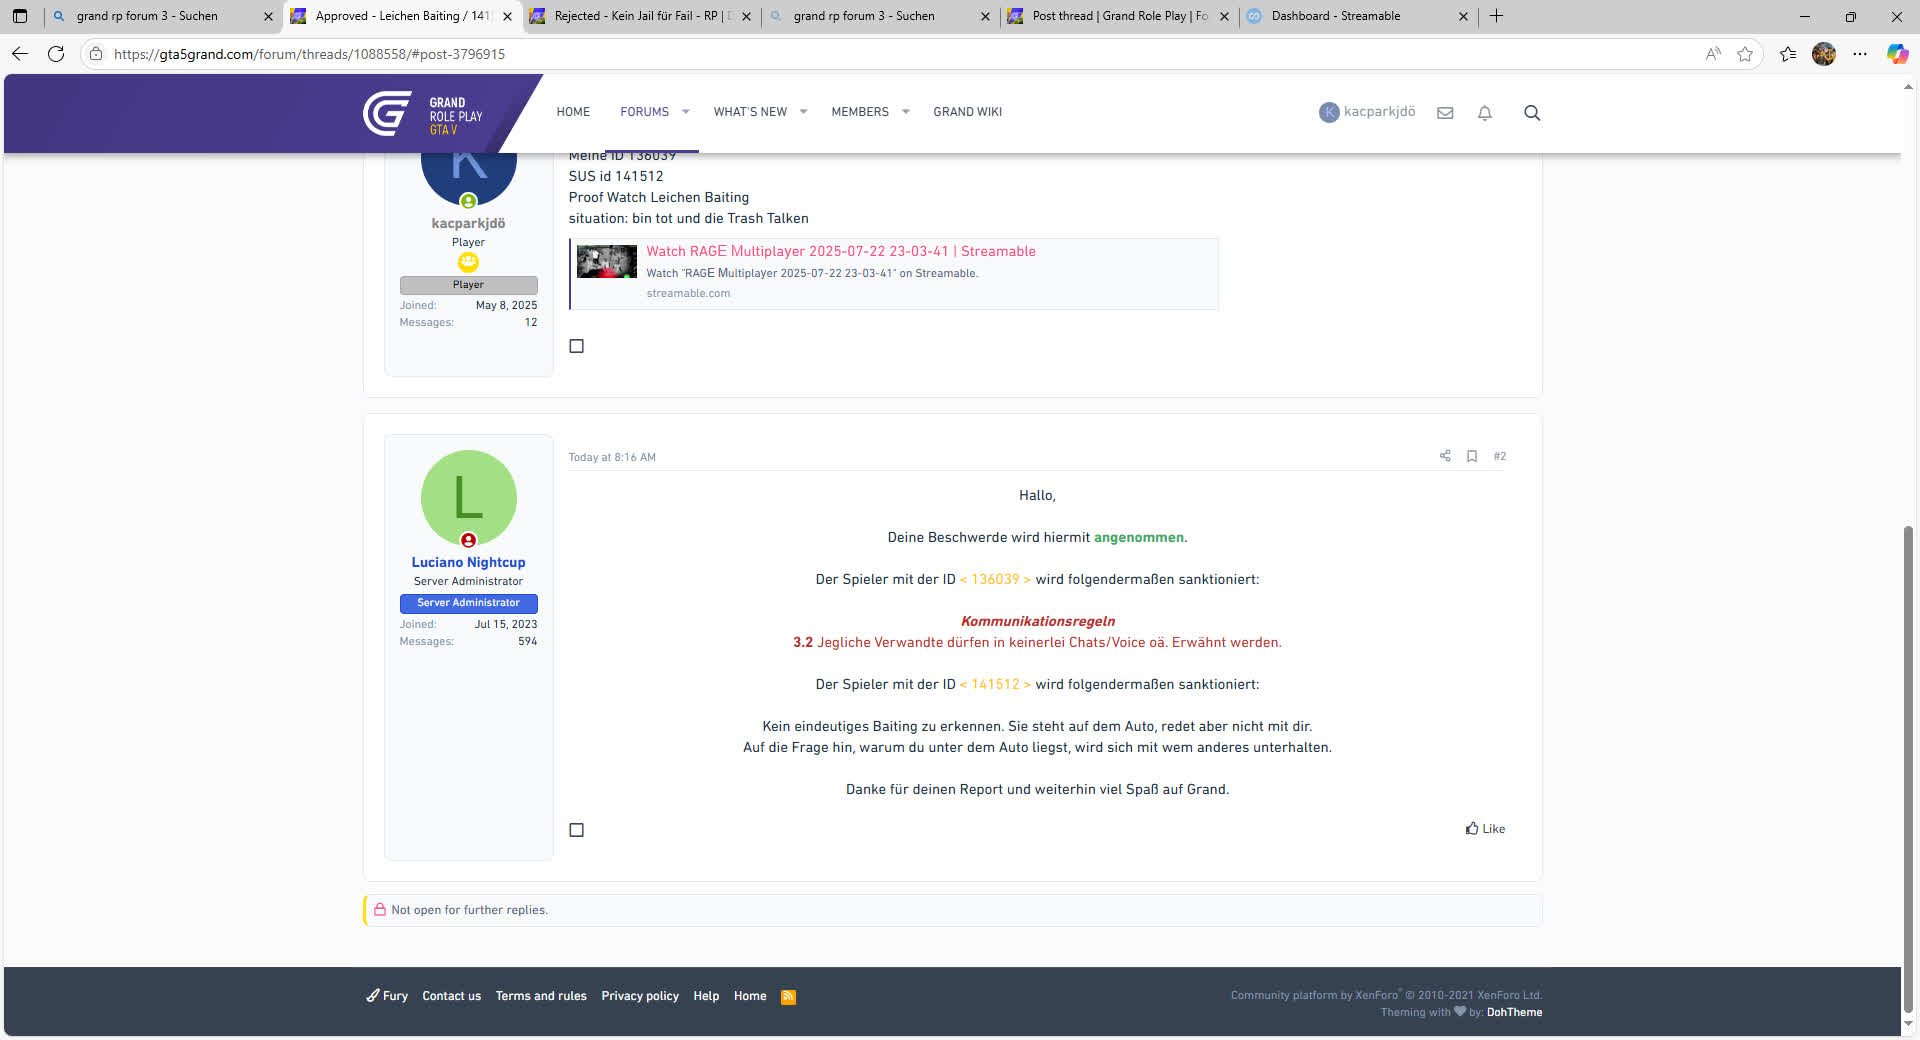Open FORUMS navigation item
1920x1040 pixels.
[644, 112]
